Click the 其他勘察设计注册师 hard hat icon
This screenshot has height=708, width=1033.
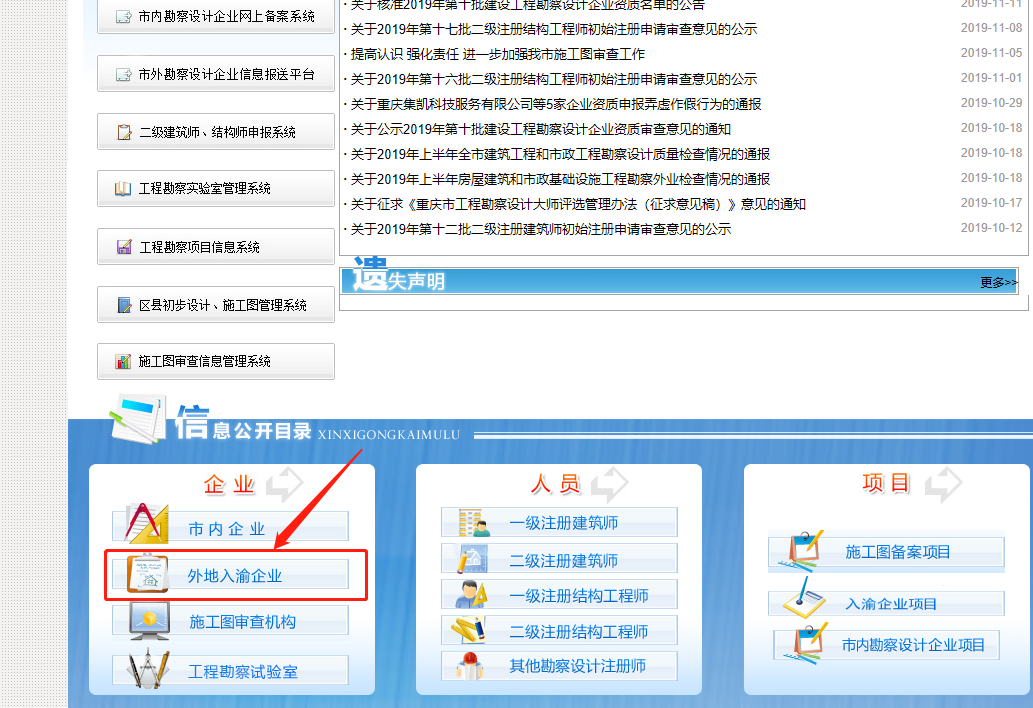coord(470,665)
